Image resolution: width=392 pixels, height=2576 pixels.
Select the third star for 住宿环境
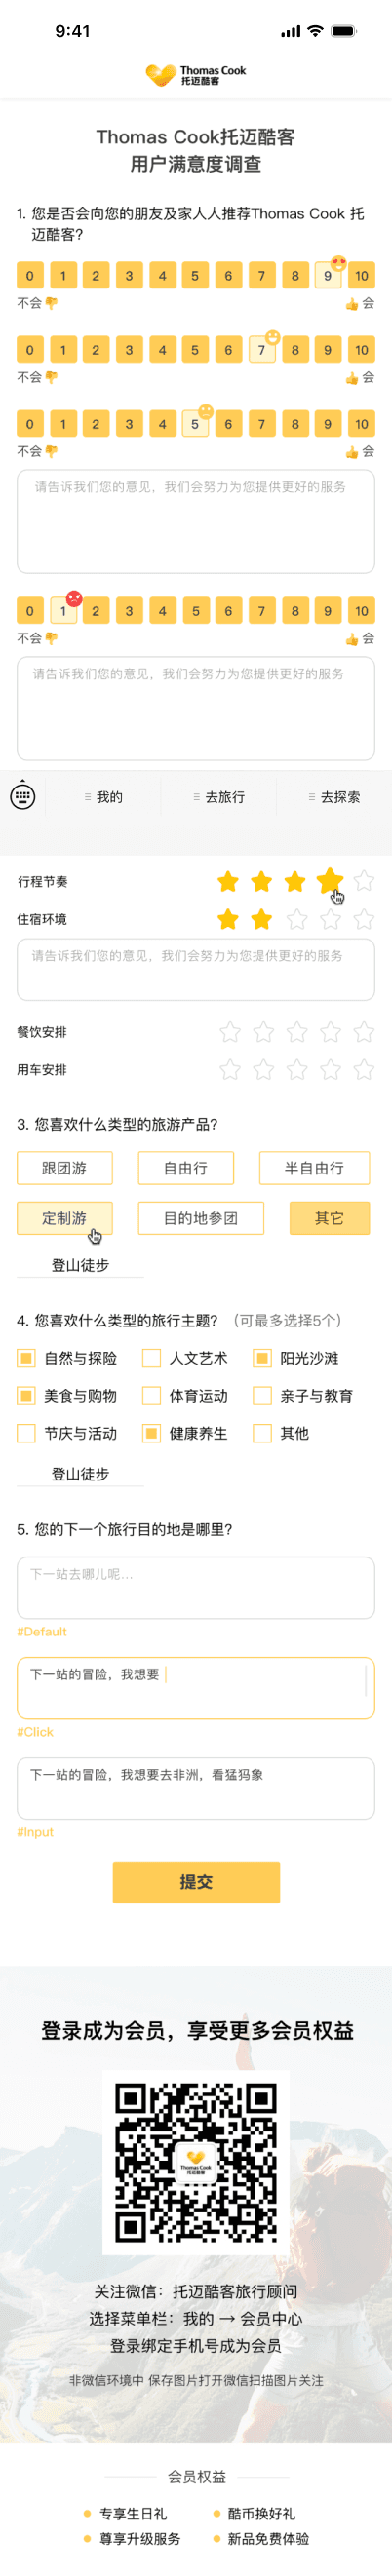[297, 919]
